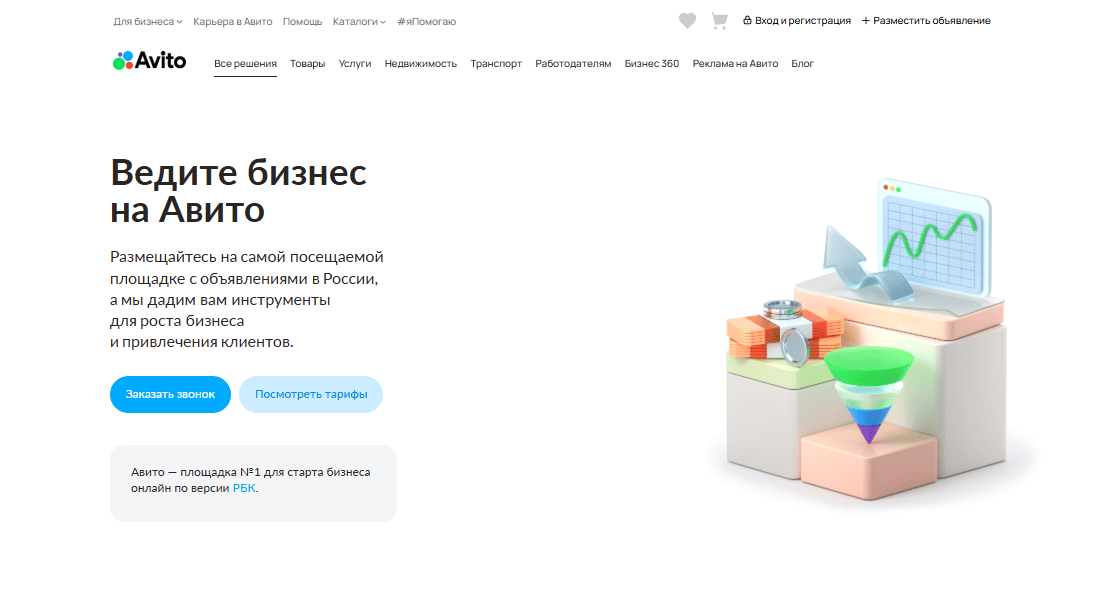Open the Карьера в Авито link
This screenshot has width=1100, height=600.
pos(232,22)
